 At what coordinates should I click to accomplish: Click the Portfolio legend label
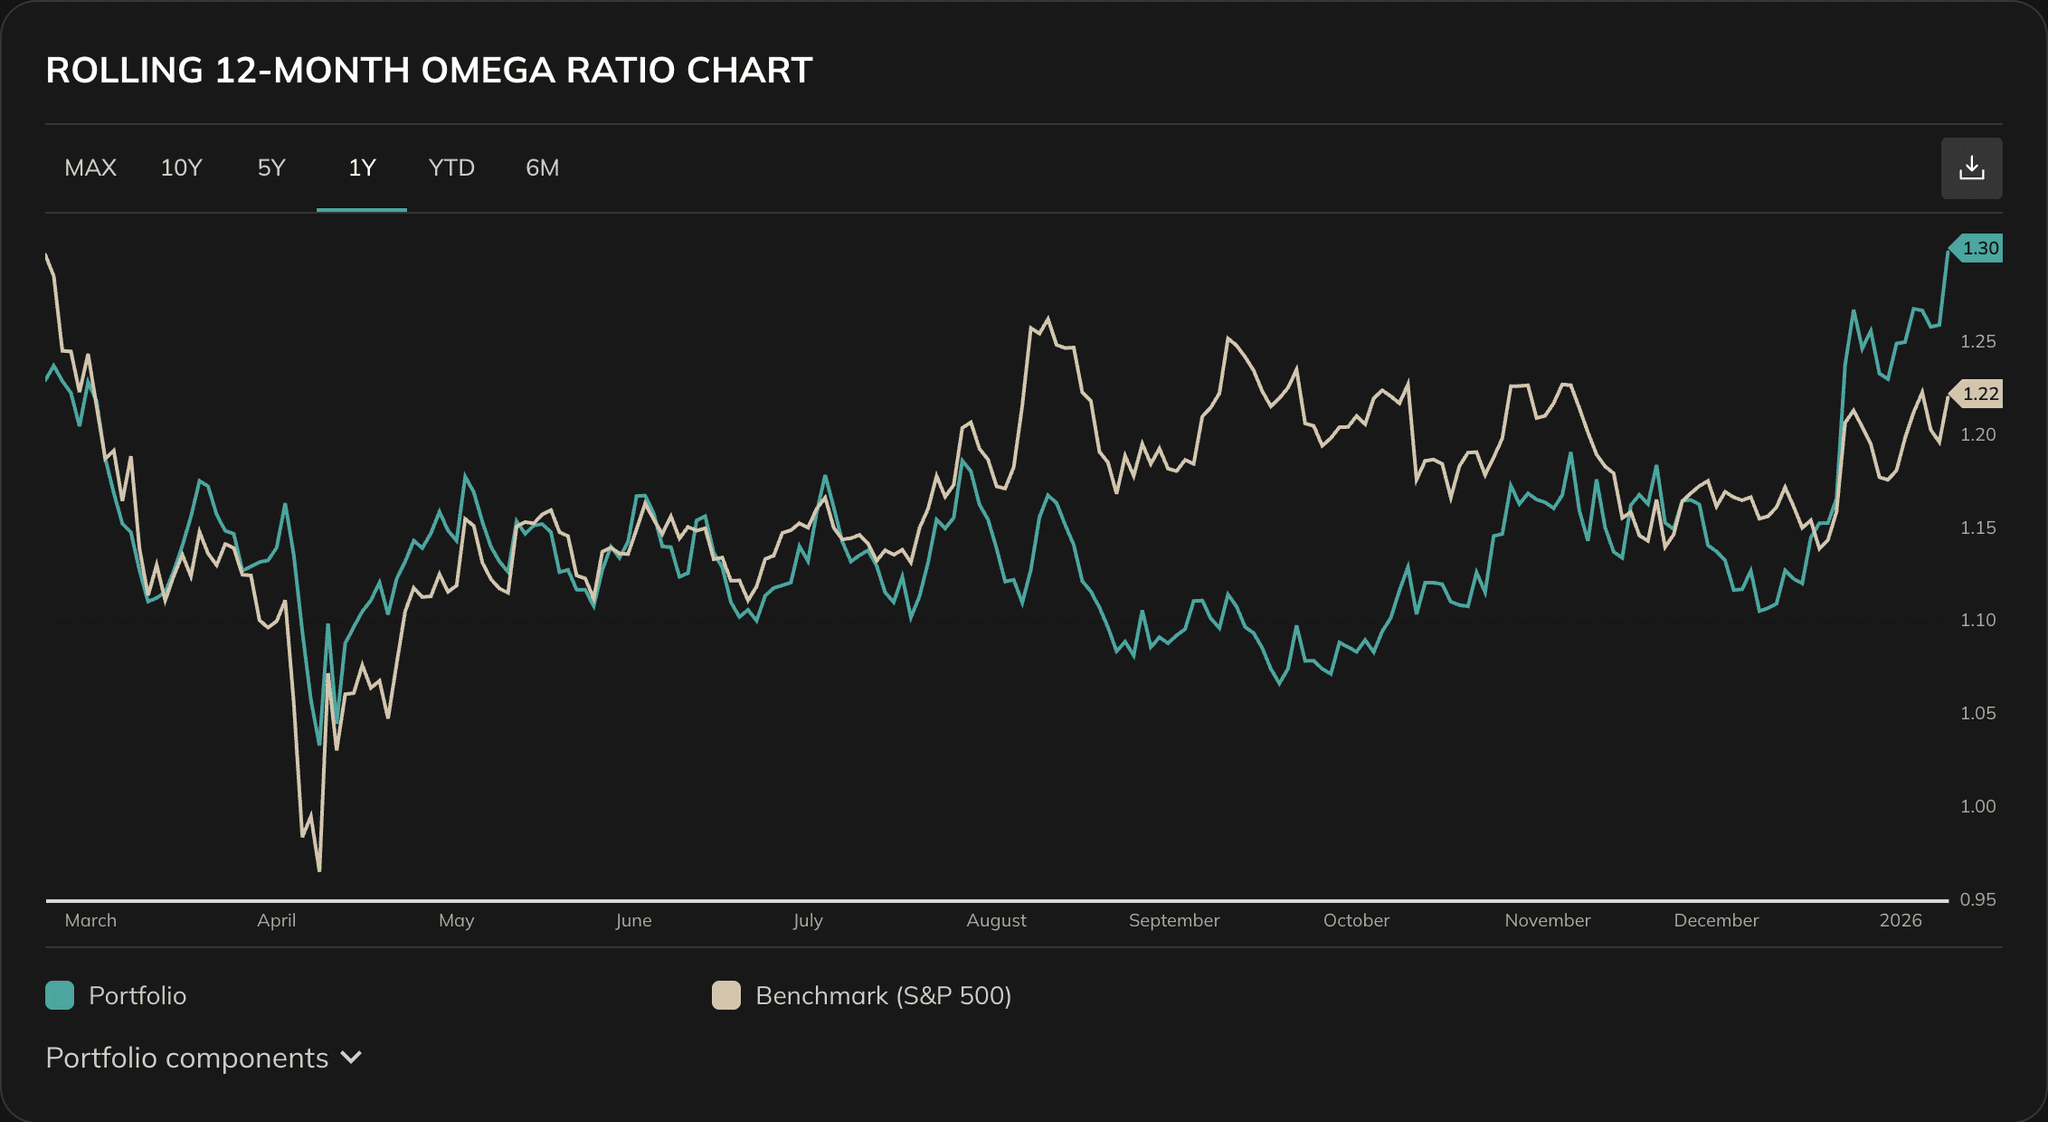(138, 995)
